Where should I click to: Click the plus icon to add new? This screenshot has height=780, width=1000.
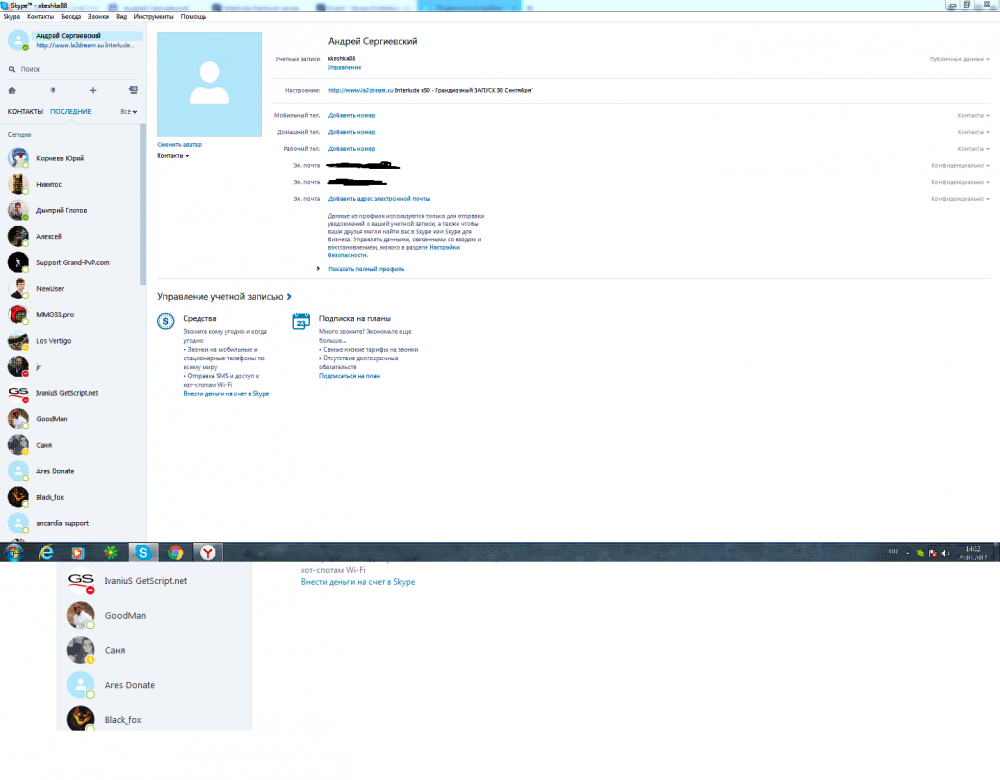[93, 90]
